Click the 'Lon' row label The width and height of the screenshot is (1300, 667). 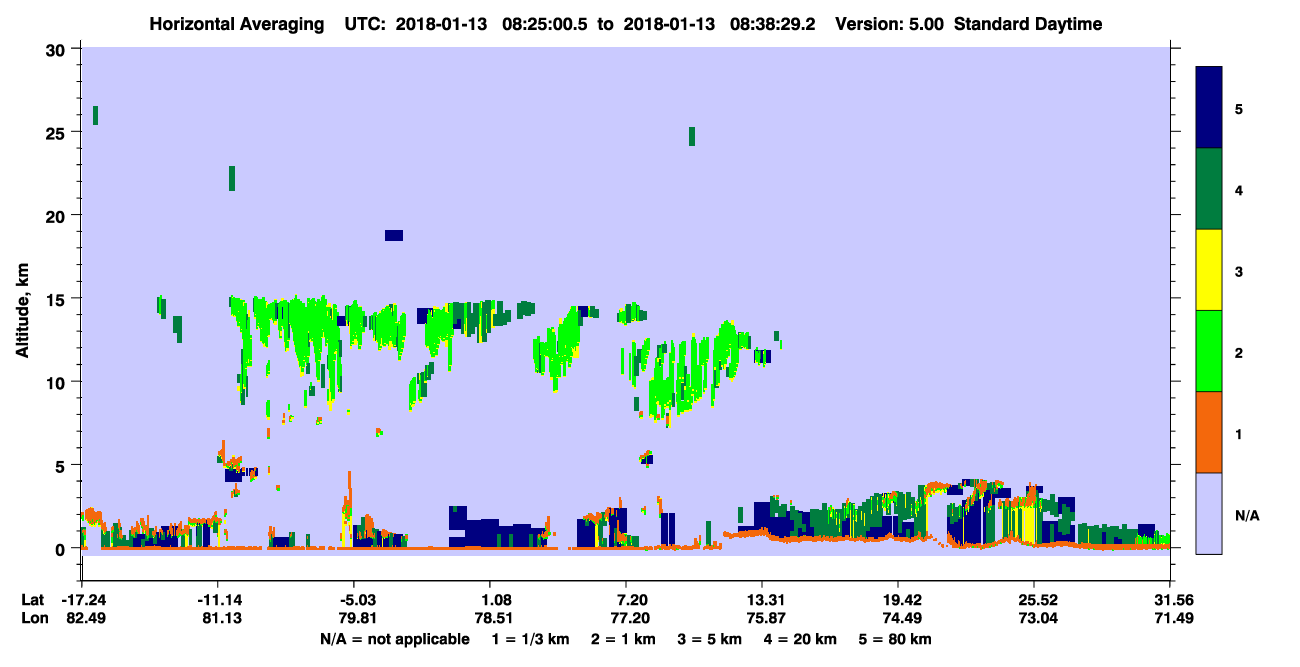(33, 618)
